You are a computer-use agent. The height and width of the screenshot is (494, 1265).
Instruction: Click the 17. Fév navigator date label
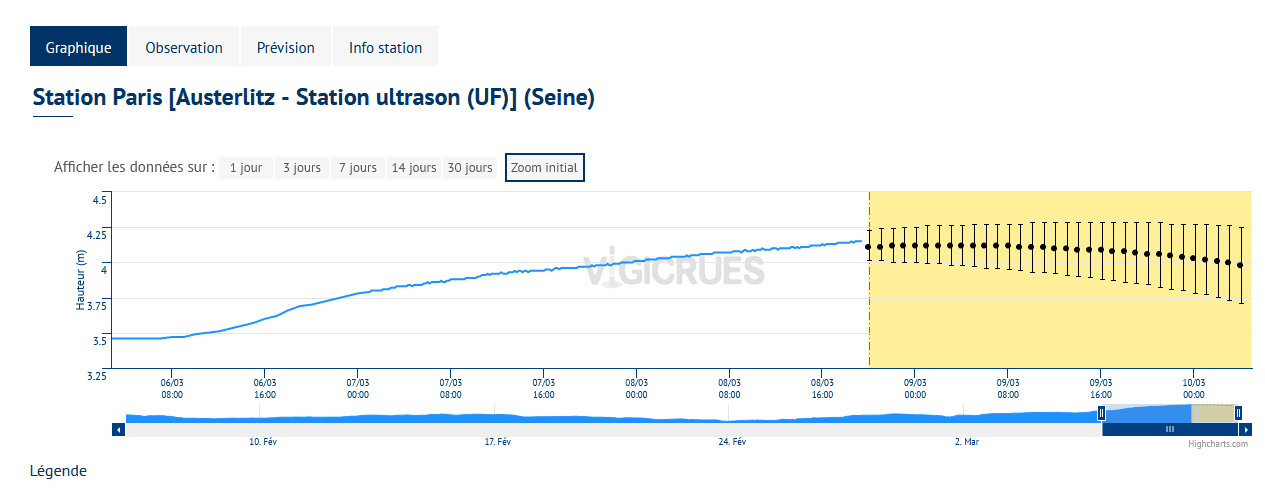click(x=497, y=442)
